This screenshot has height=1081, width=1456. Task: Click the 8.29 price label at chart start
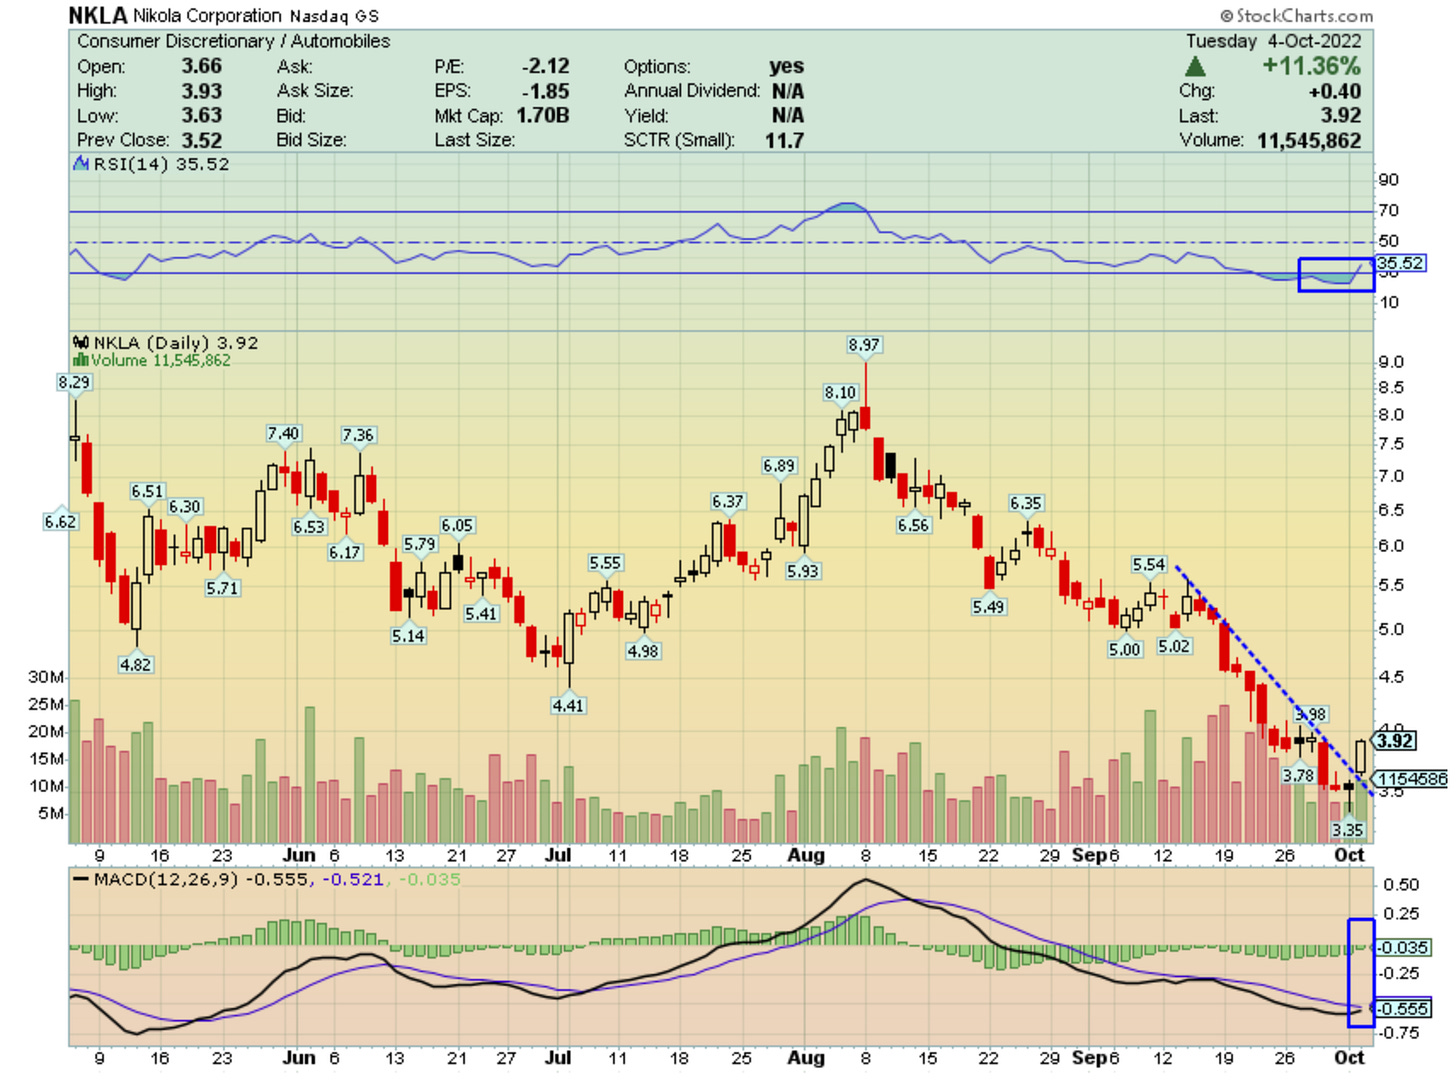point(74,382)
